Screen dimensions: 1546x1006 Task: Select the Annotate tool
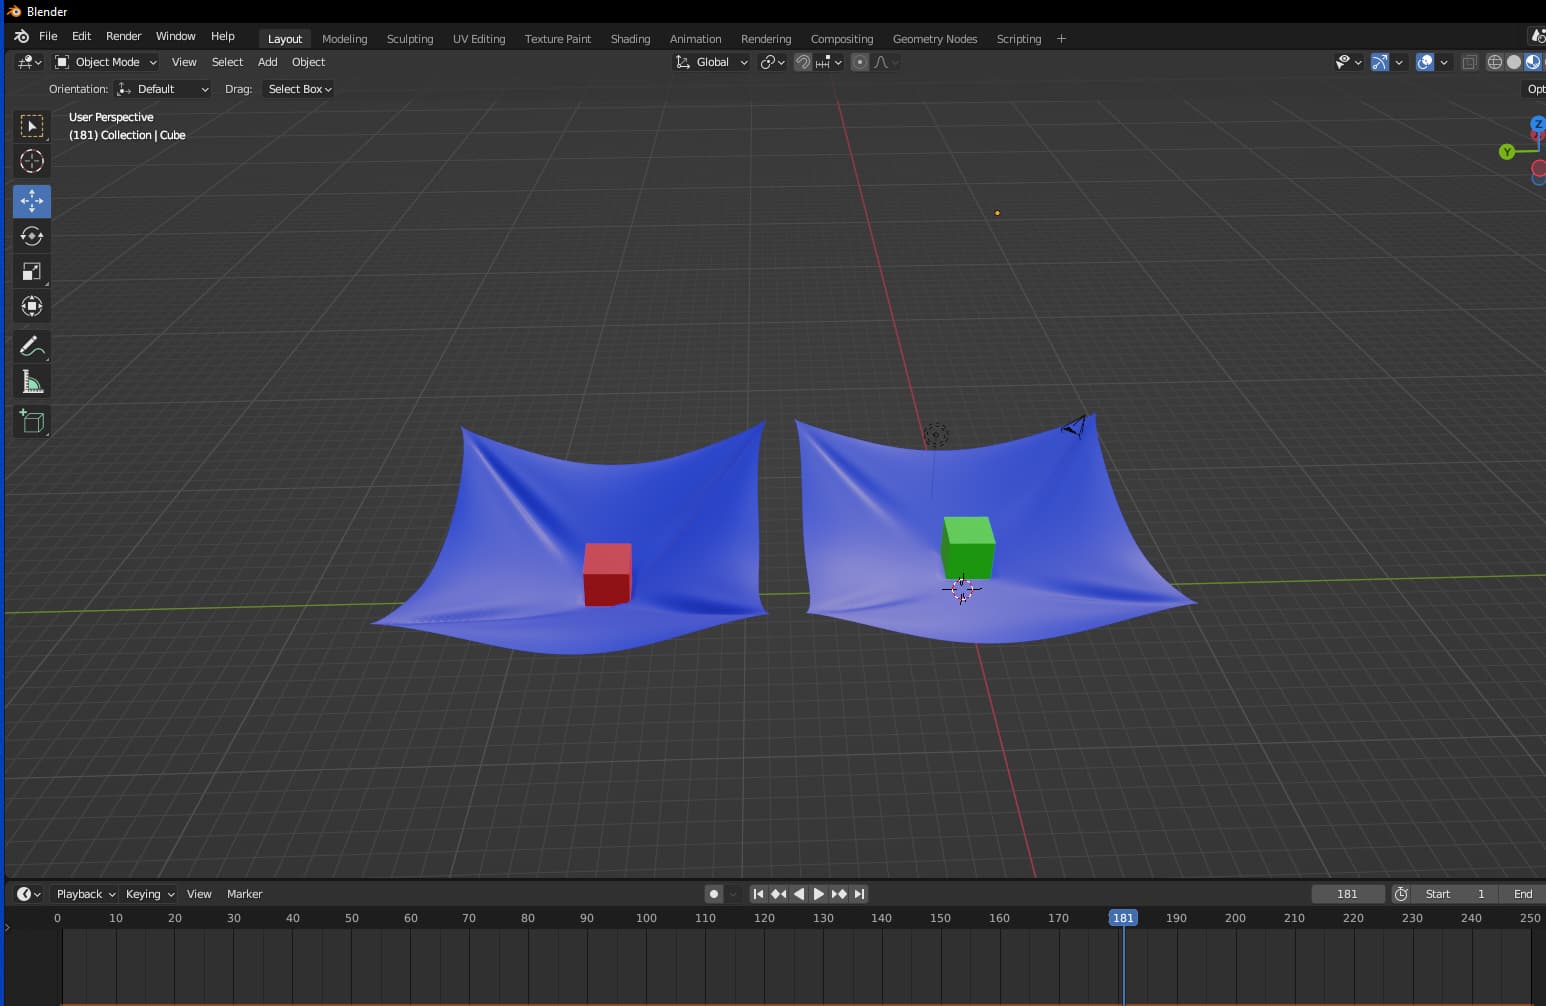click(x=31, y=346)
